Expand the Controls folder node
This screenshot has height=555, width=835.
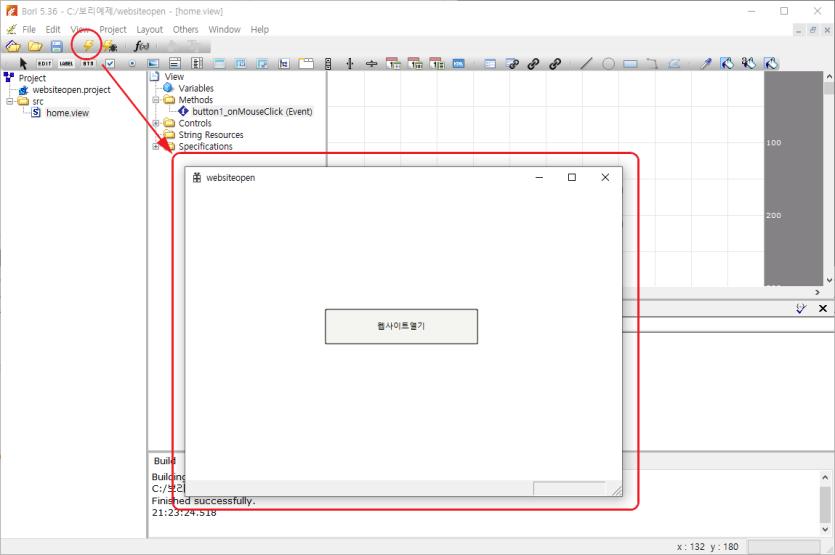pos(156,123)
